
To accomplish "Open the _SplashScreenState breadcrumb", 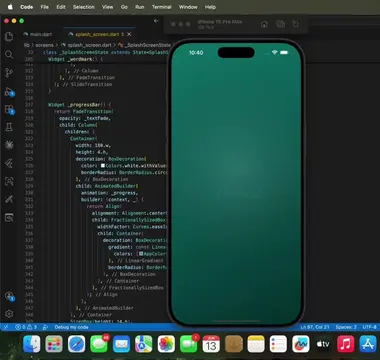I will (147, 45).
